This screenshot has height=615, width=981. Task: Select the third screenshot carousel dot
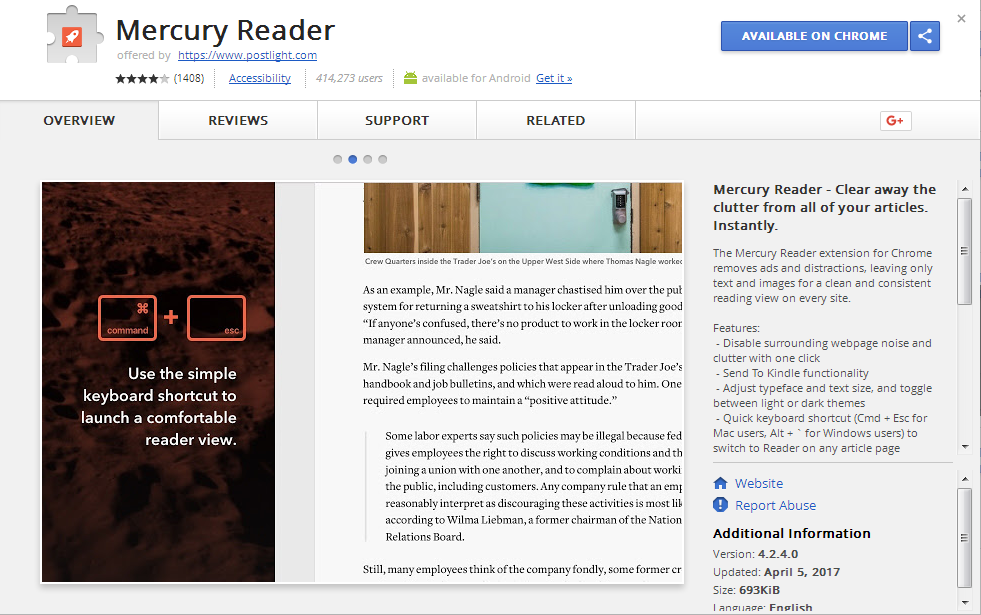pyautogui.click(x=368, y=160)
